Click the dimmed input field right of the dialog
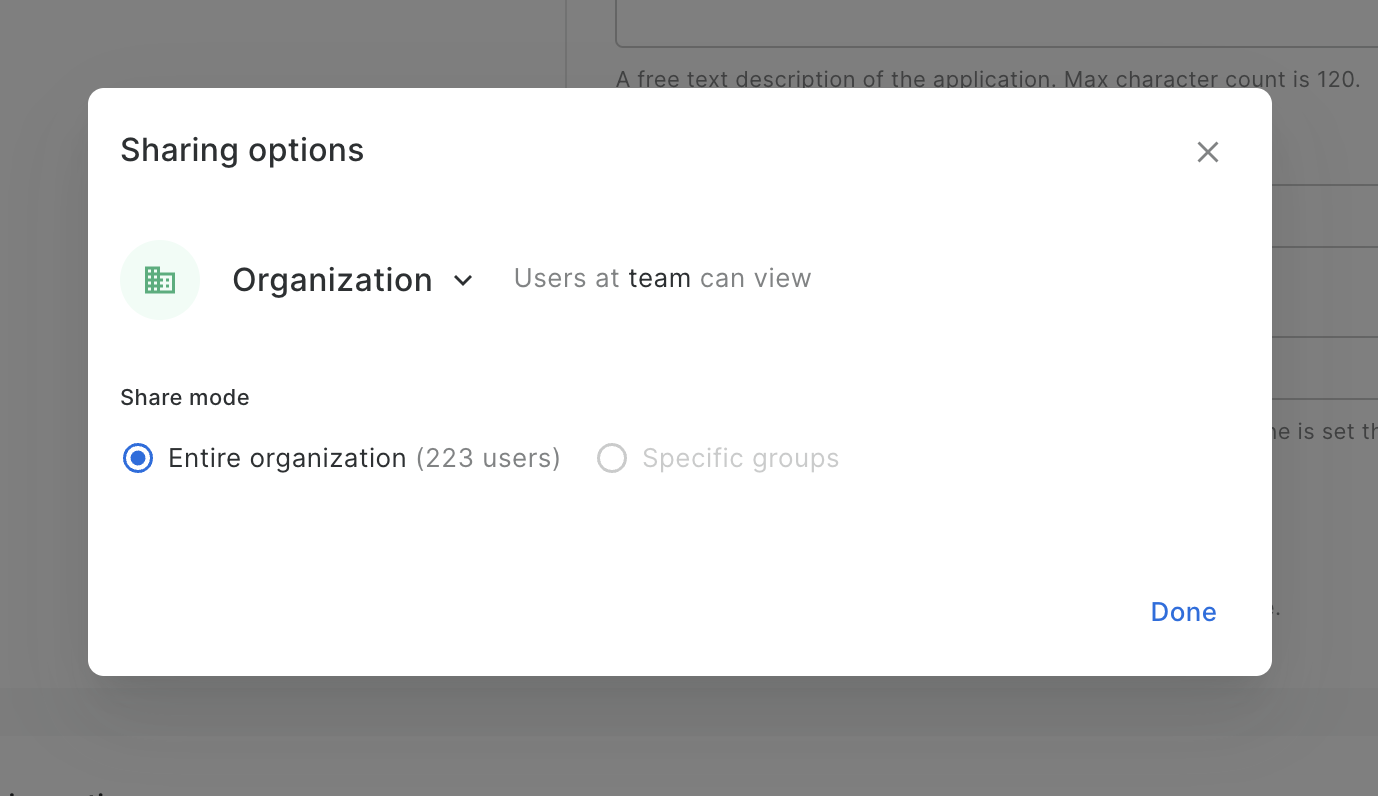The image size is (1378, 796). 1325,292
